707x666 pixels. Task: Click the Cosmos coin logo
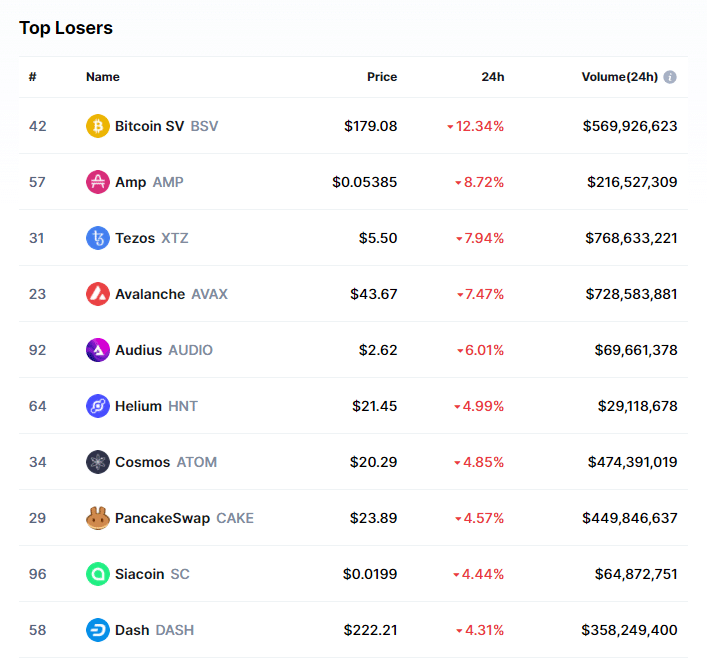pos(97,462)
